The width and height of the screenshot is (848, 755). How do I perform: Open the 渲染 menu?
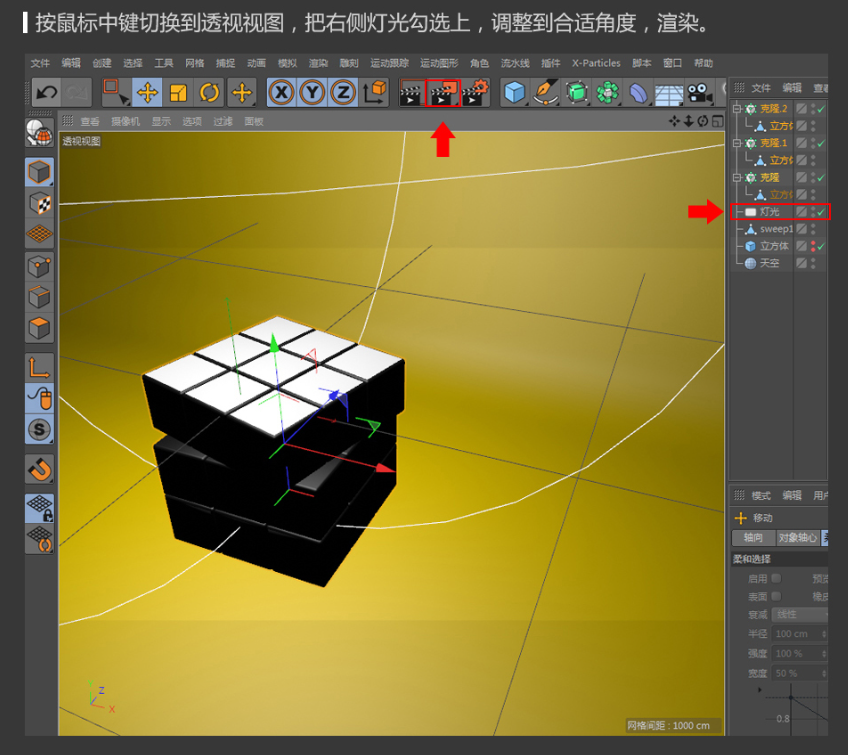click(x=317, y=63)
